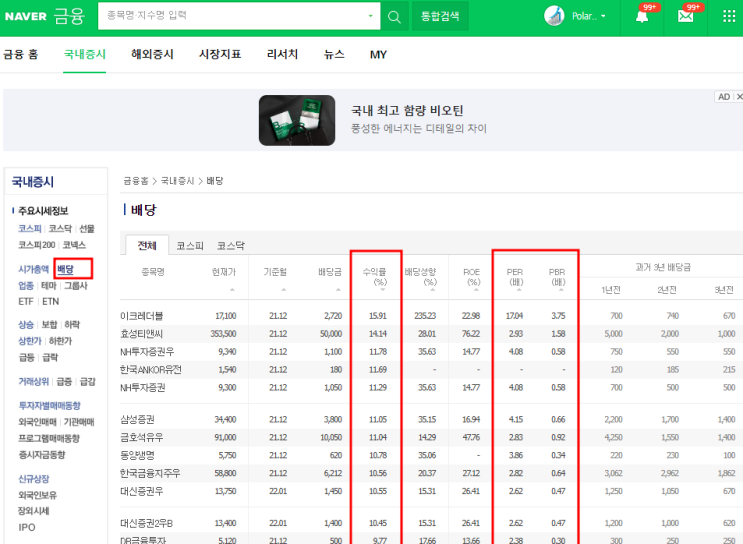Click the 통합검색 button
743x544 pixels.
click(x=440, y=16)
